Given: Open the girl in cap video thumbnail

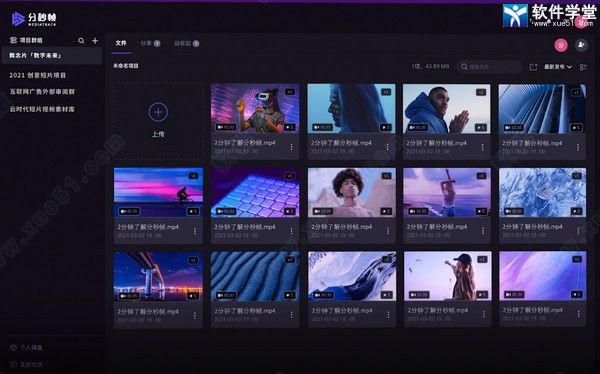Looking at the screenshot, I should tap(448, 276).
